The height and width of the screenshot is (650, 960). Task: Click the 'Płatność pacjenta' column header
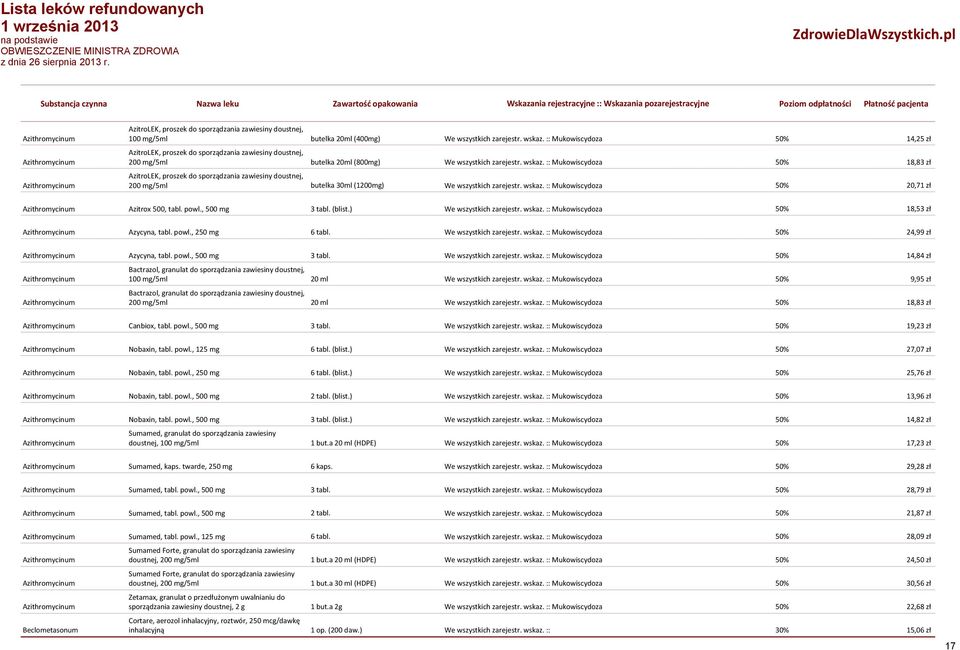[x=896, y=103]
